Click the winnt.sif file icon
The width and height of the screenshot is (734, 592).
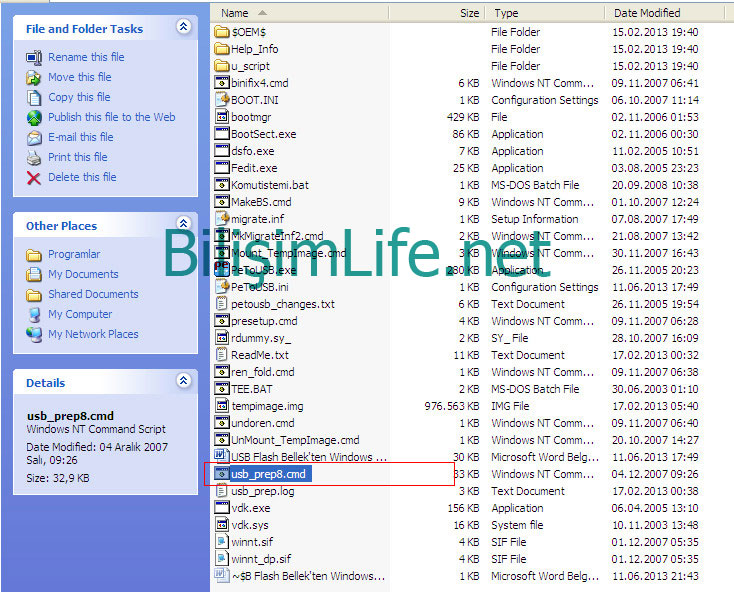pyautogui.click(x=222, y=542)
